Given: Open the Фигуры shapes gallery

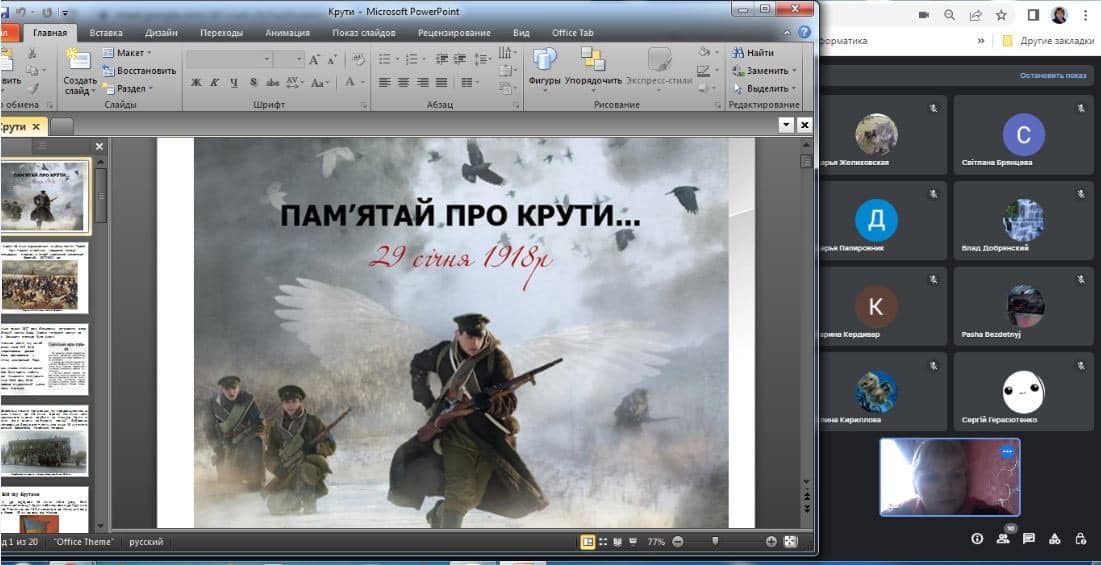Looking at the screenshot, I should (545, 65).
